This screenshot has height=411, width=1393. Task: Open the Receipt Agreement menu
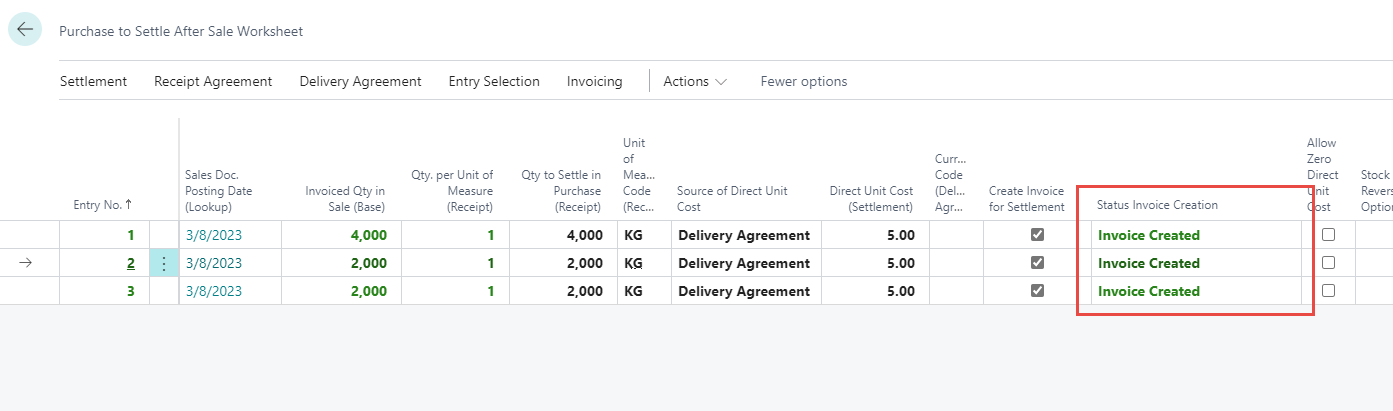tap(213, 81)
